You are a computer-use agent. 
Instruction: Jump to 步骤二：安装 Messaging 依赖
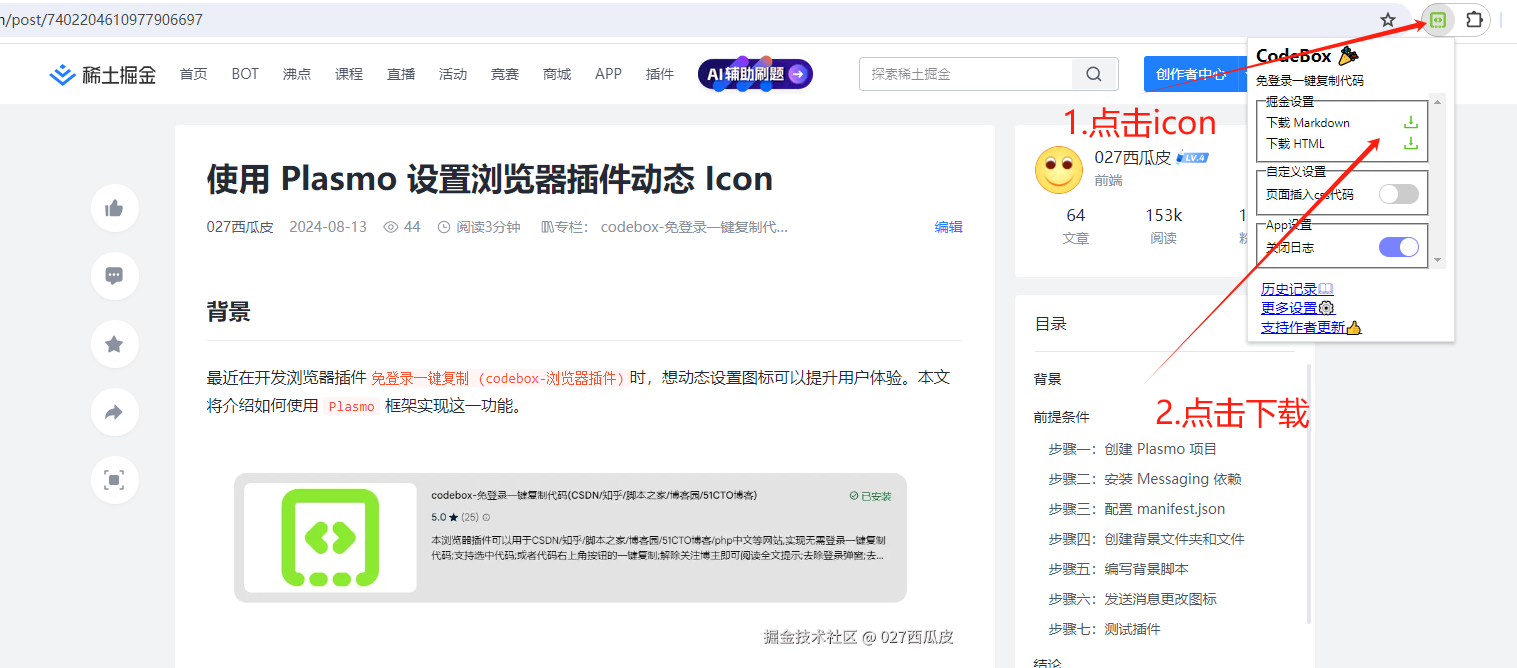coord(1145,479)
